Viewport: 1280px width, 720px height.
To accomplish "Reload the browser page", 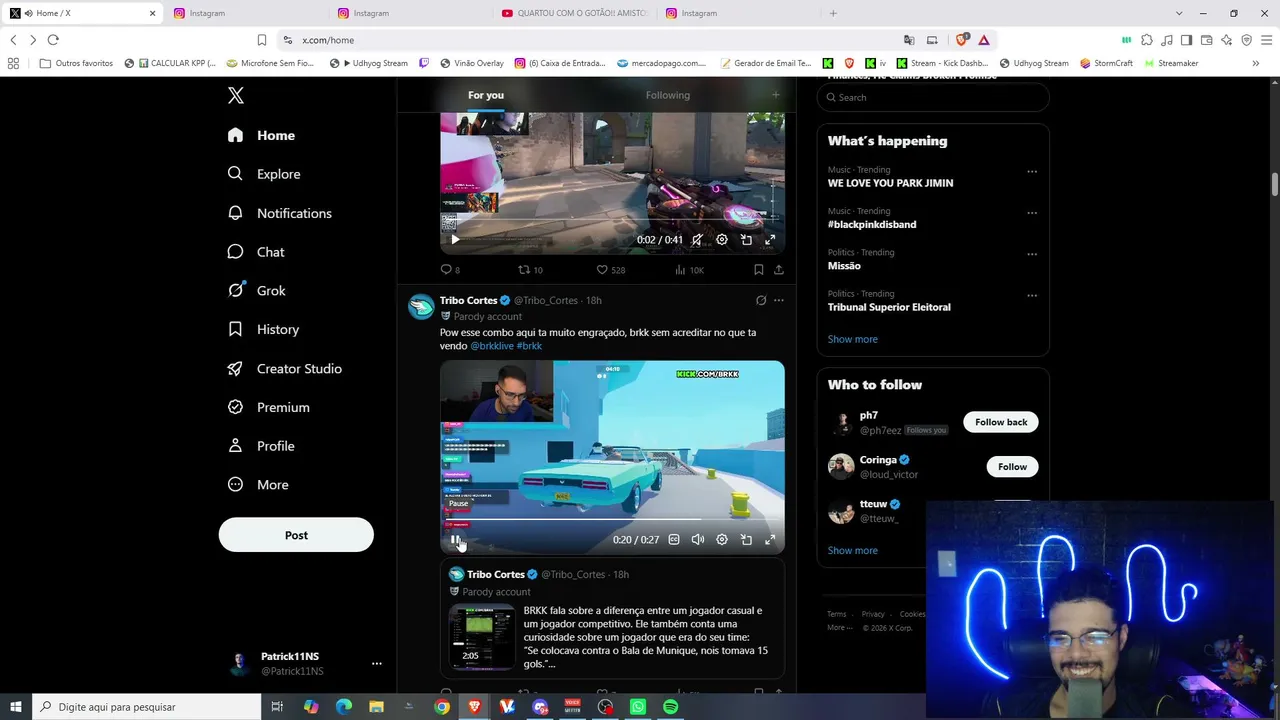I will (x=53, y=40).
